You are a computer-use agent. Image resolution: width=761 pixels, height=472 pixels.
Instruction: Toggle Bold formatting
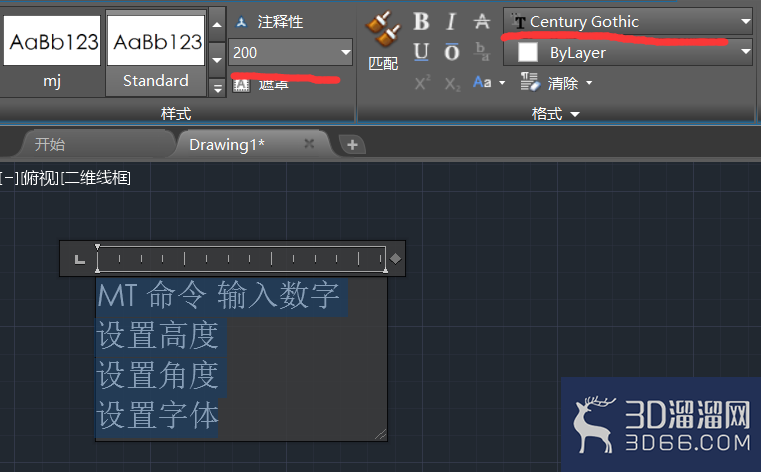(x=421, y=22)
